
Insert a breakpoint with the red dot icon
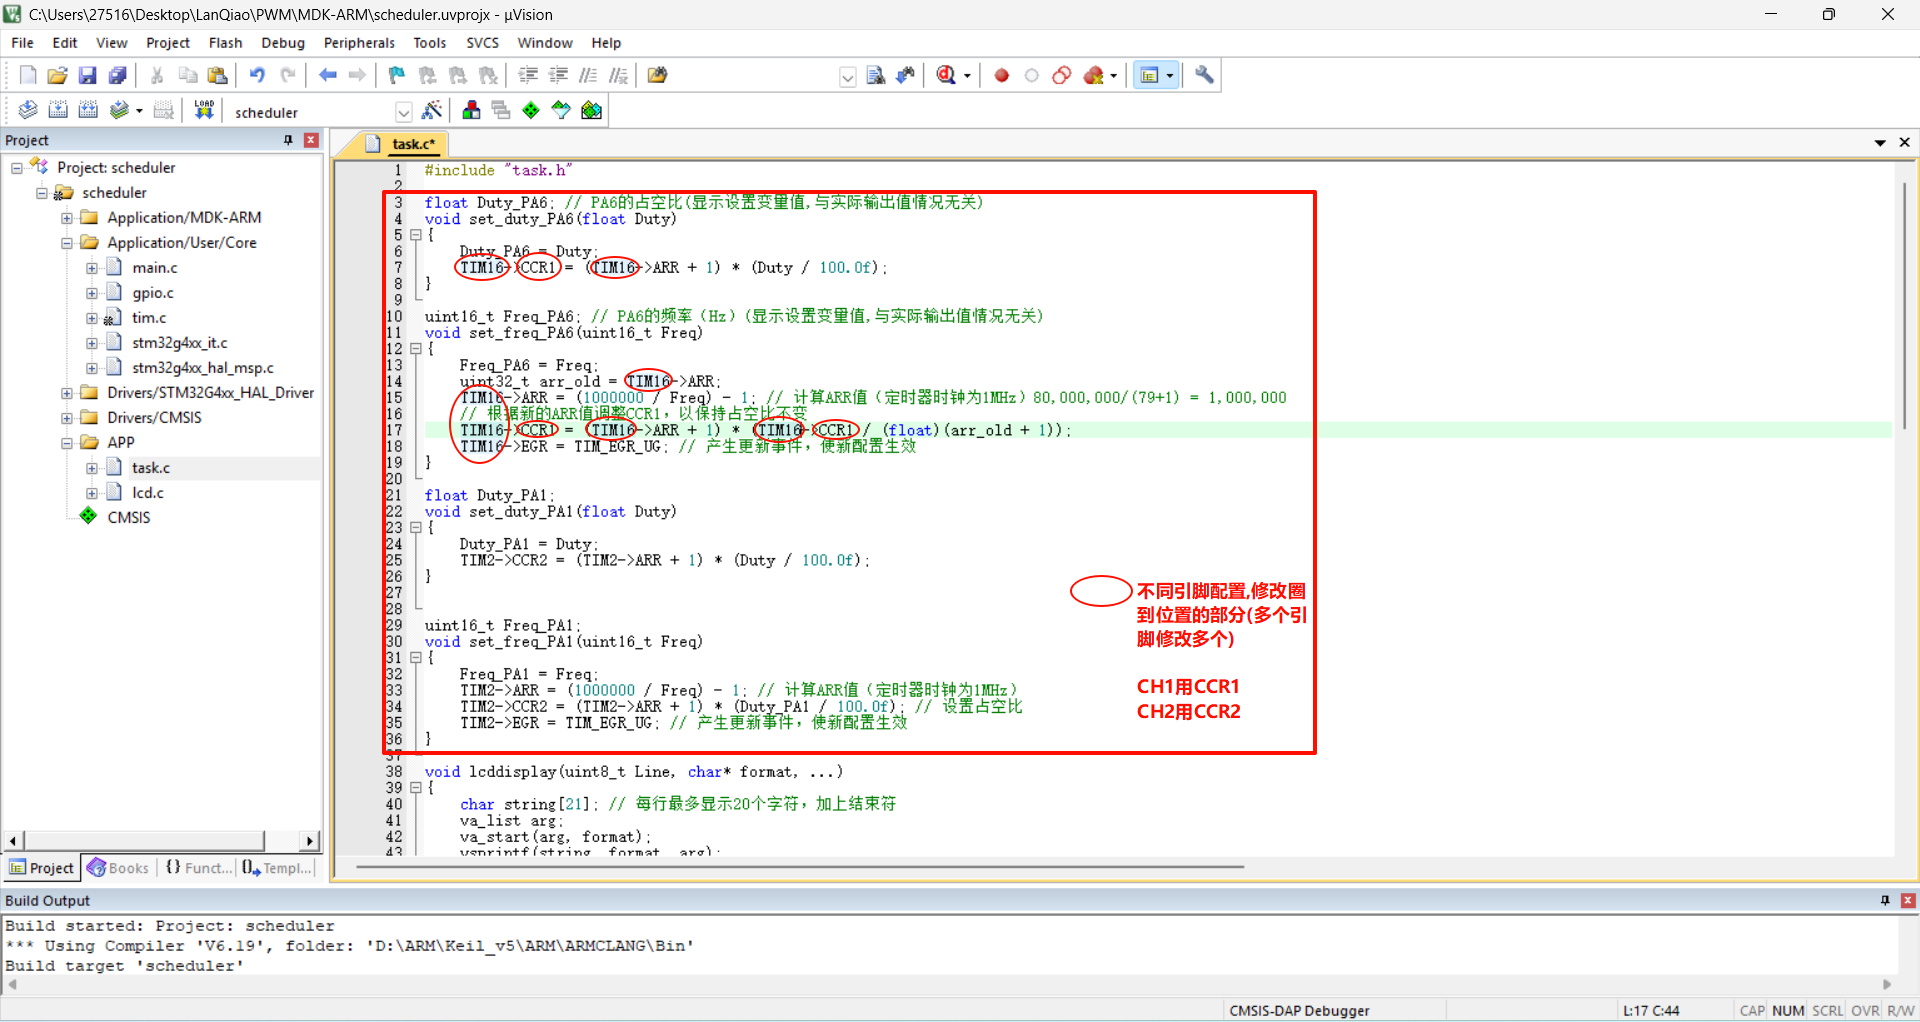pos(1001,75)
